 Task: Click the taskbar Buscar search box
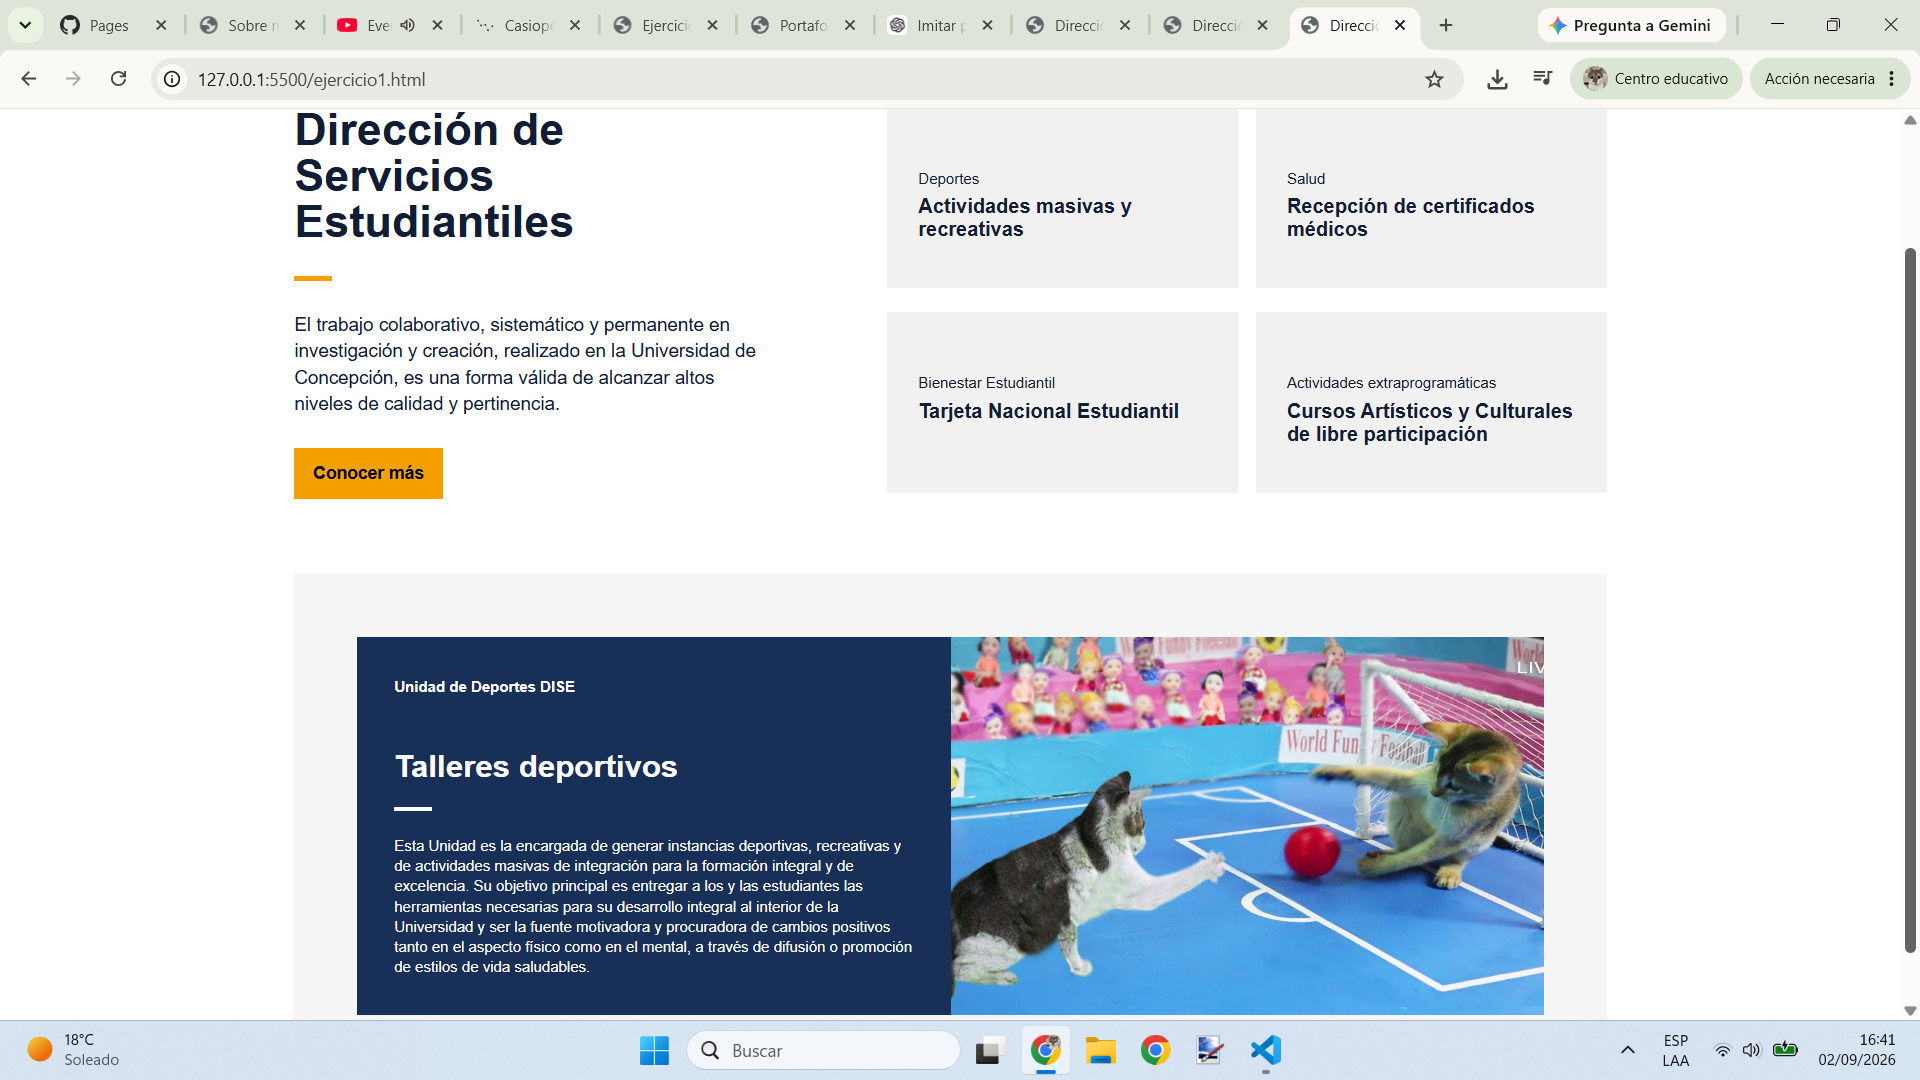(824, 1050)
